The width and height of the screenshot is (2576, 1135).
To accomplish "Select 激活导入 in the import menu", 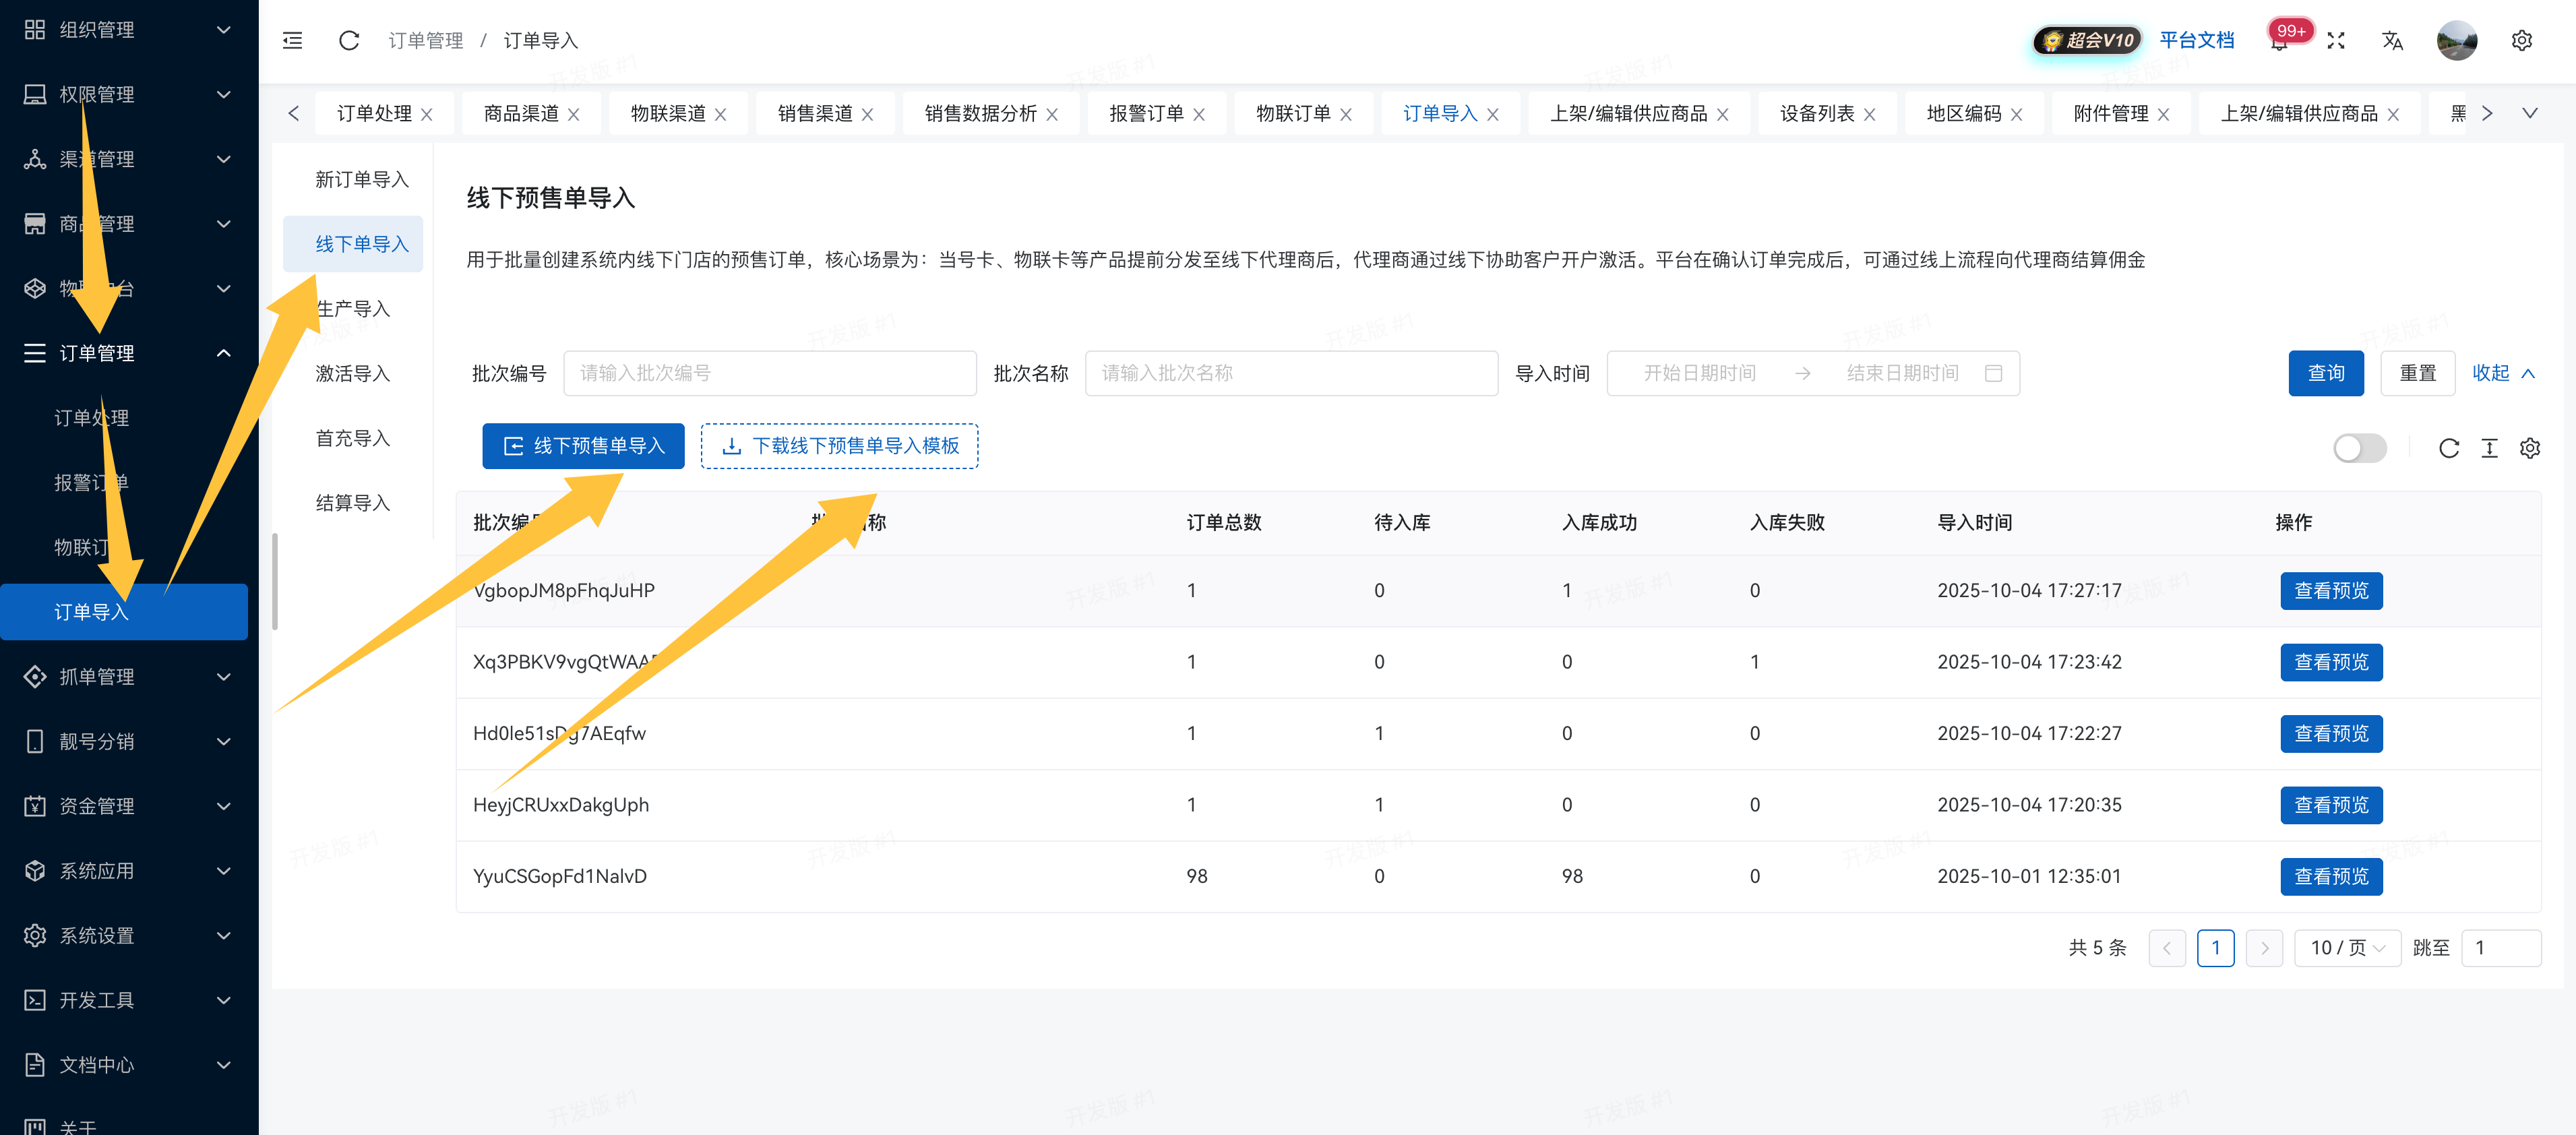I will [x=352, y=373].
